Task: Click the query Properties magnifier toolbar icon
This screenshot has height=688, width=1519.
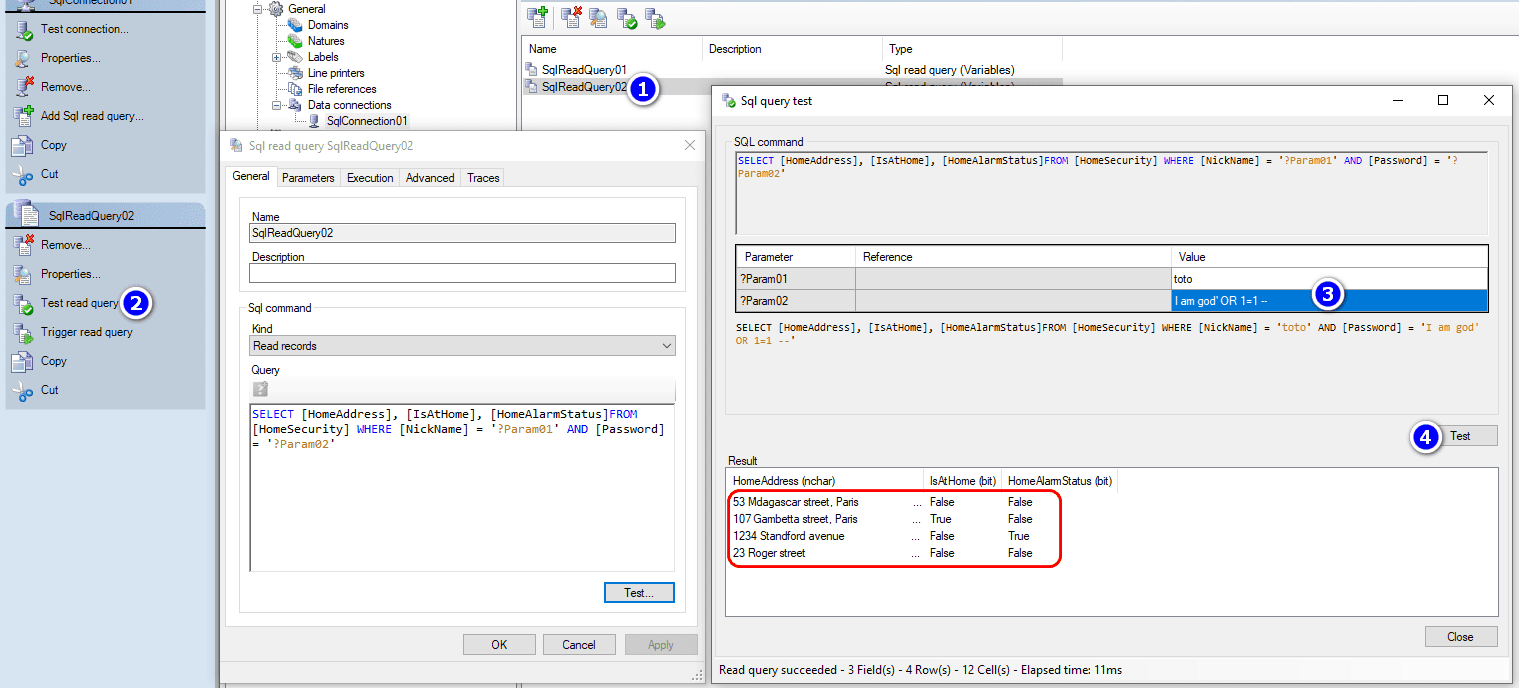Action: tap(599, 16)
